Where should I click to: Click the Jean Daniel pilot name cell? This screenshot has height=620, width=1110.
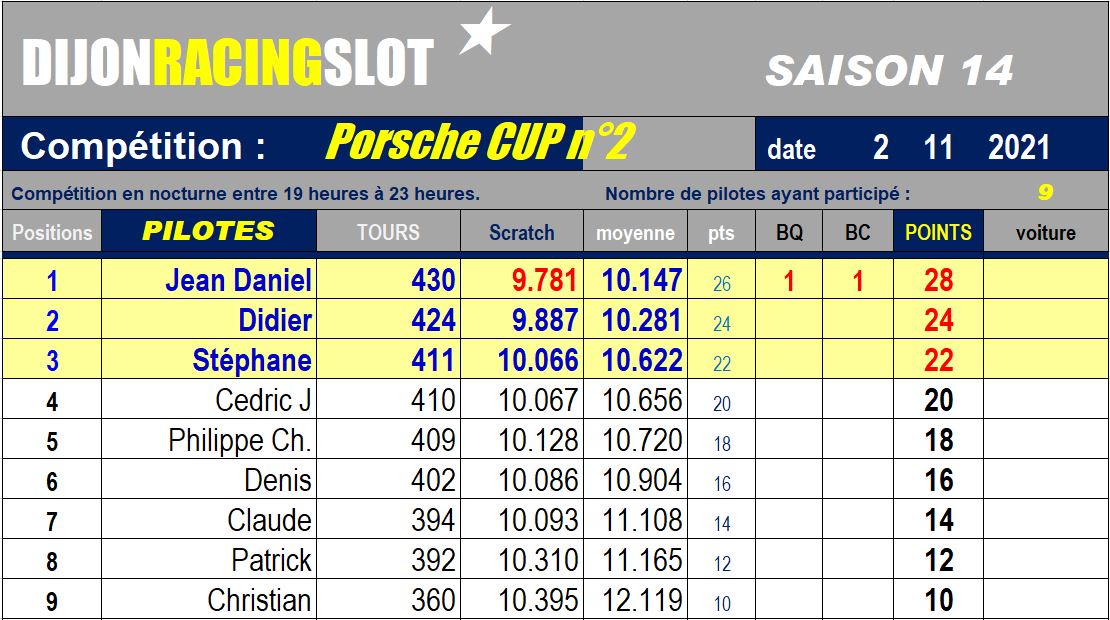209,280
